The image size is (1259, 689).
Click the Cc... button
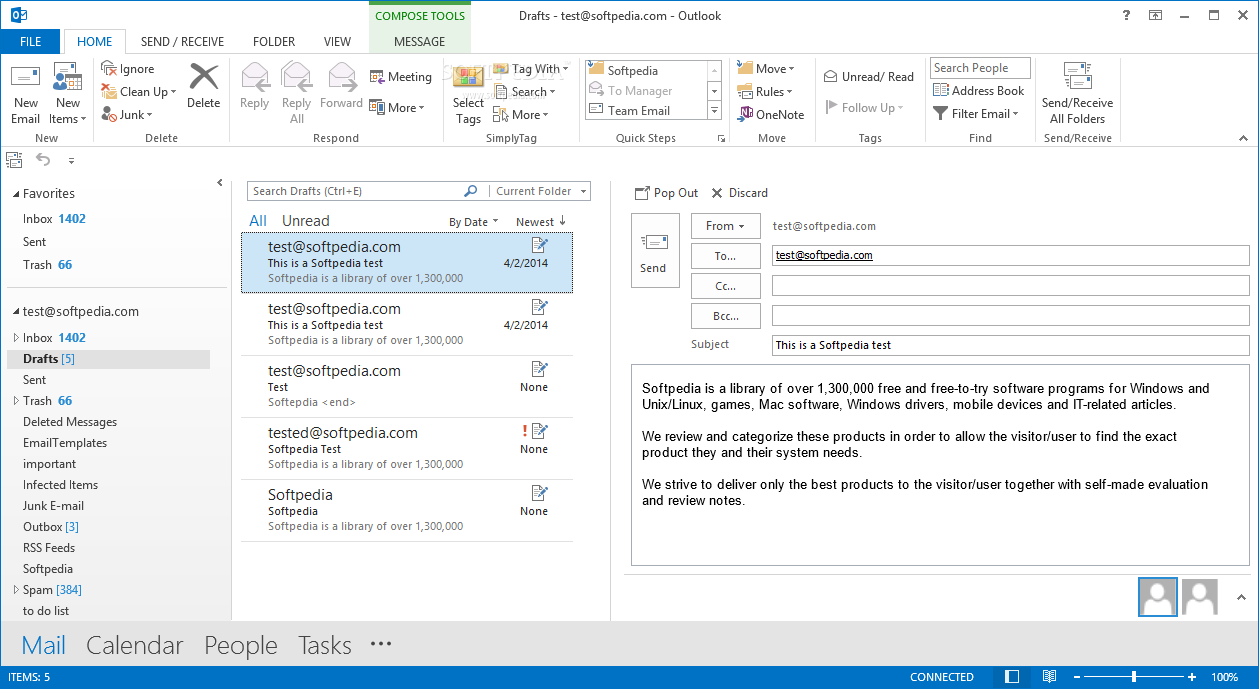(725, 286)
